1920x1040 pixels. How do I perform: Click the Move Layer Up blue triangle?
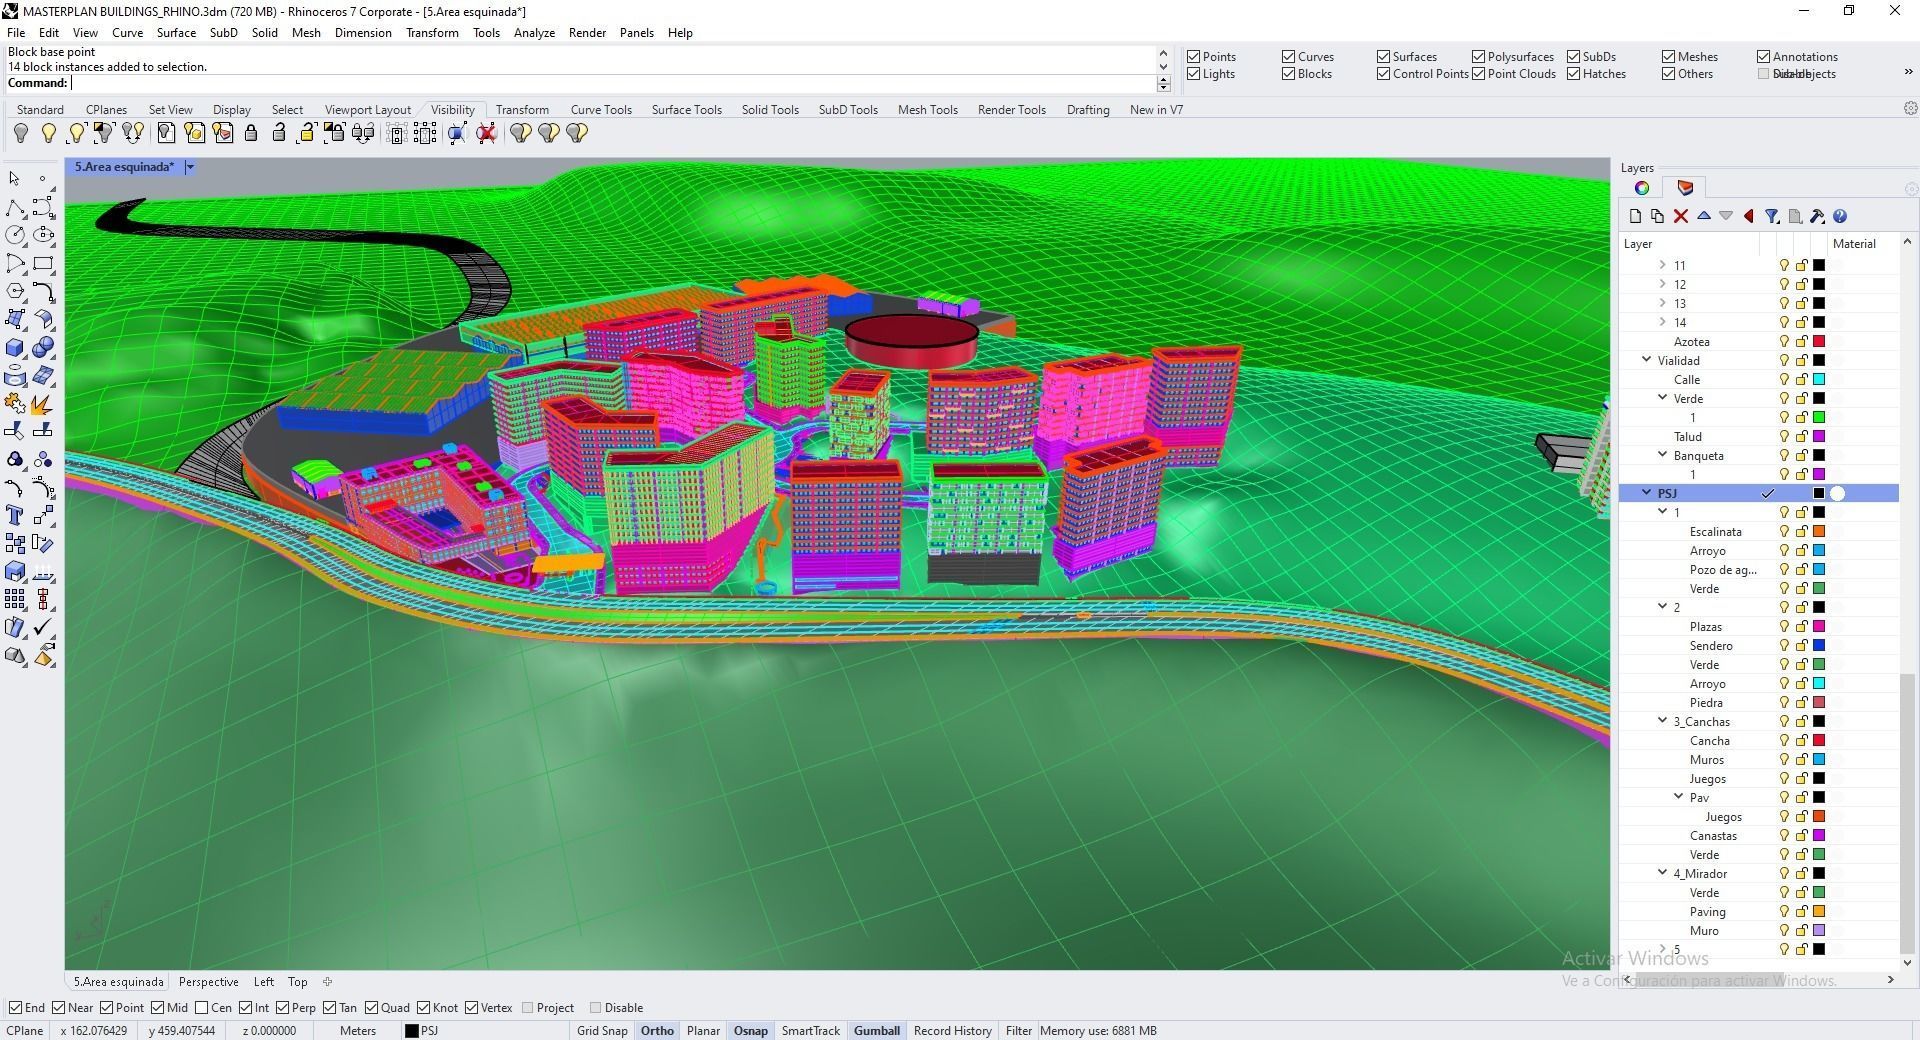[x=1704, y=216]
